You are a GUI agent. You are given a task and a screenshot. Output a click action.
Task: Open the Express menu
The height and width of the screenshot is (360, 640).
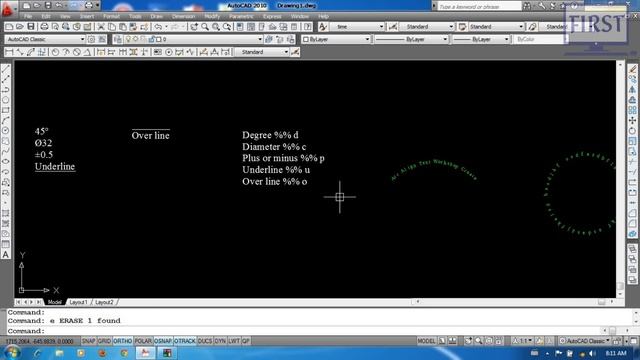tap(272, 16)
